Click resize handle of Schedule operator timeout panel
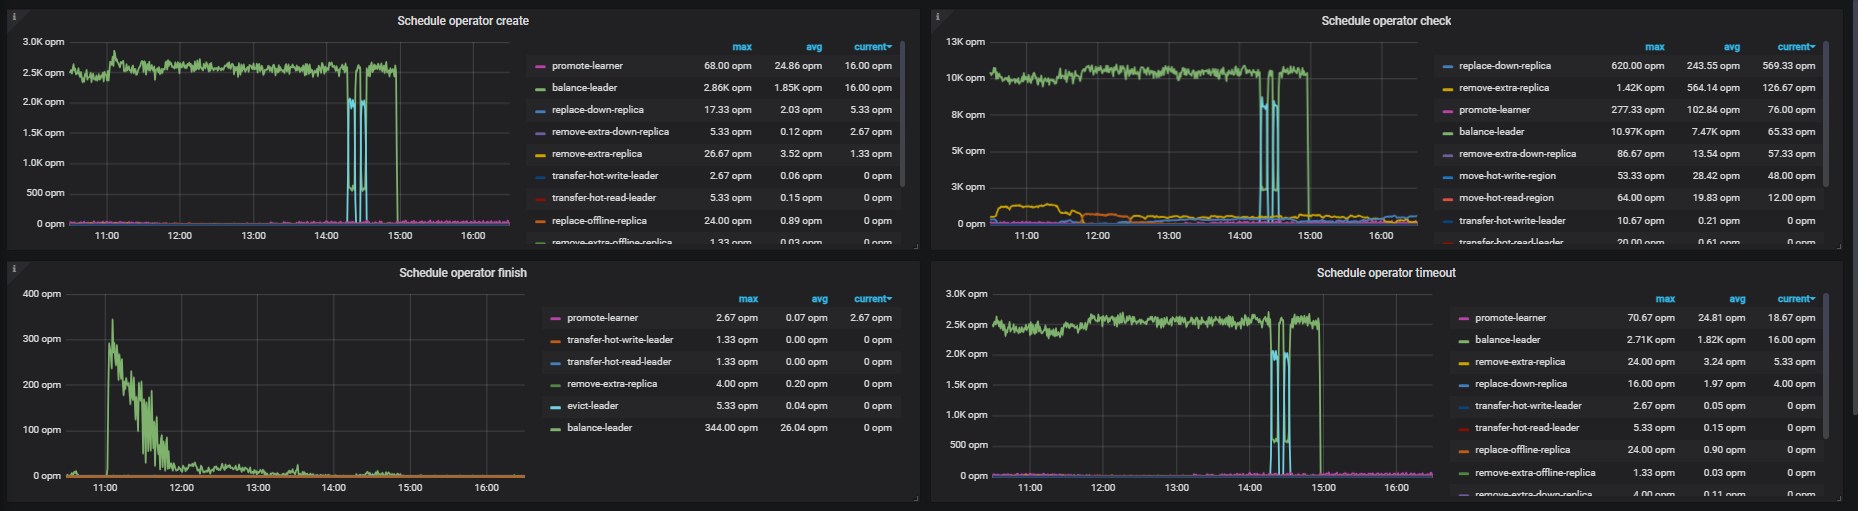Image resolution: width=1868 pixels, height=511 pixels. tap(1837, 497)
